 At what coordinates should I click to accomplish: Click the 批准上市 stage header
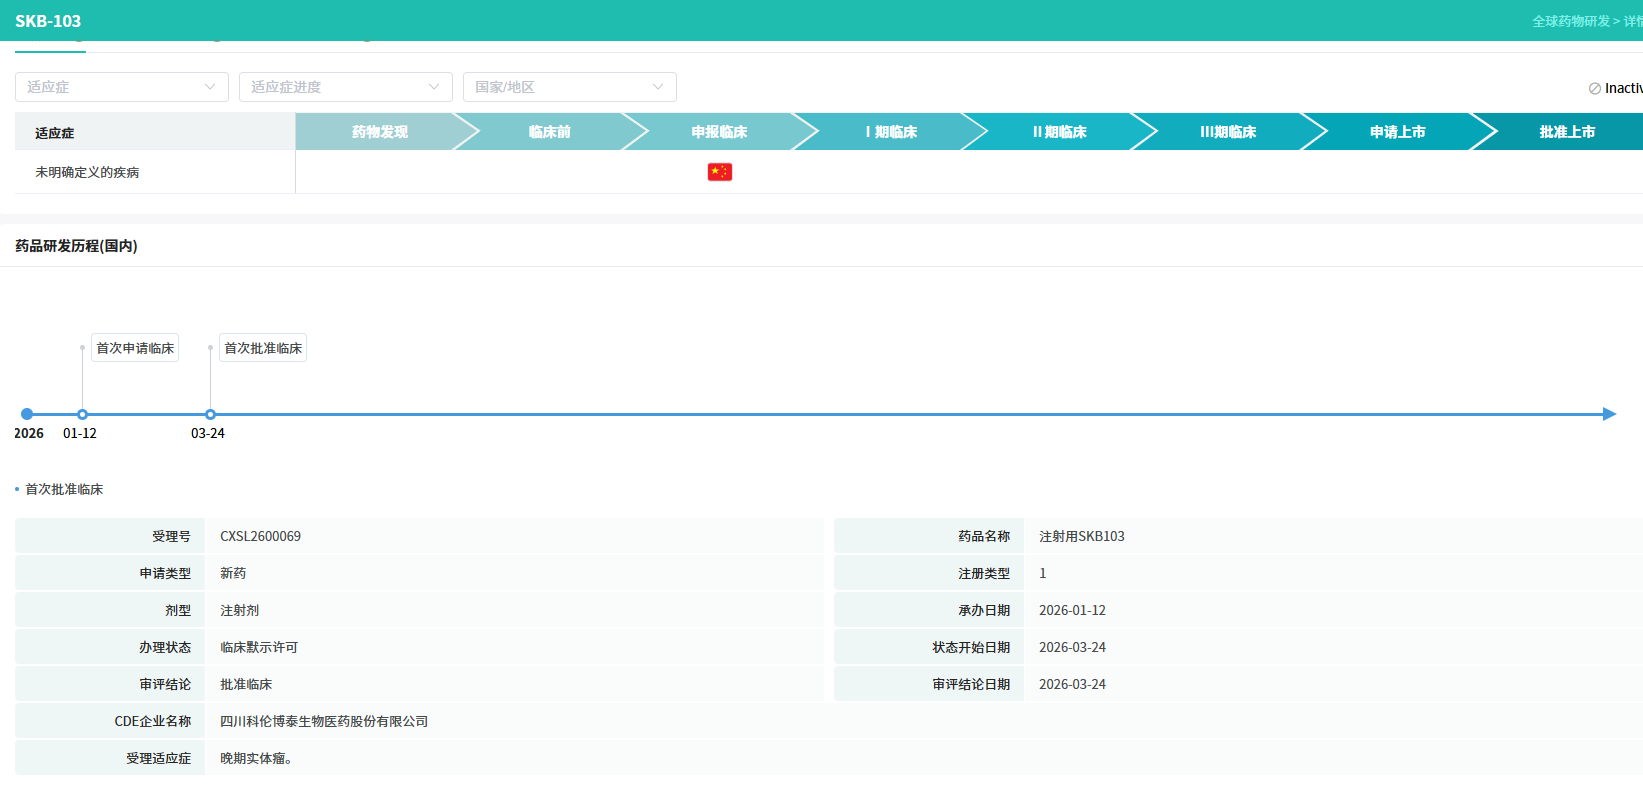[x=1566, y=132]
